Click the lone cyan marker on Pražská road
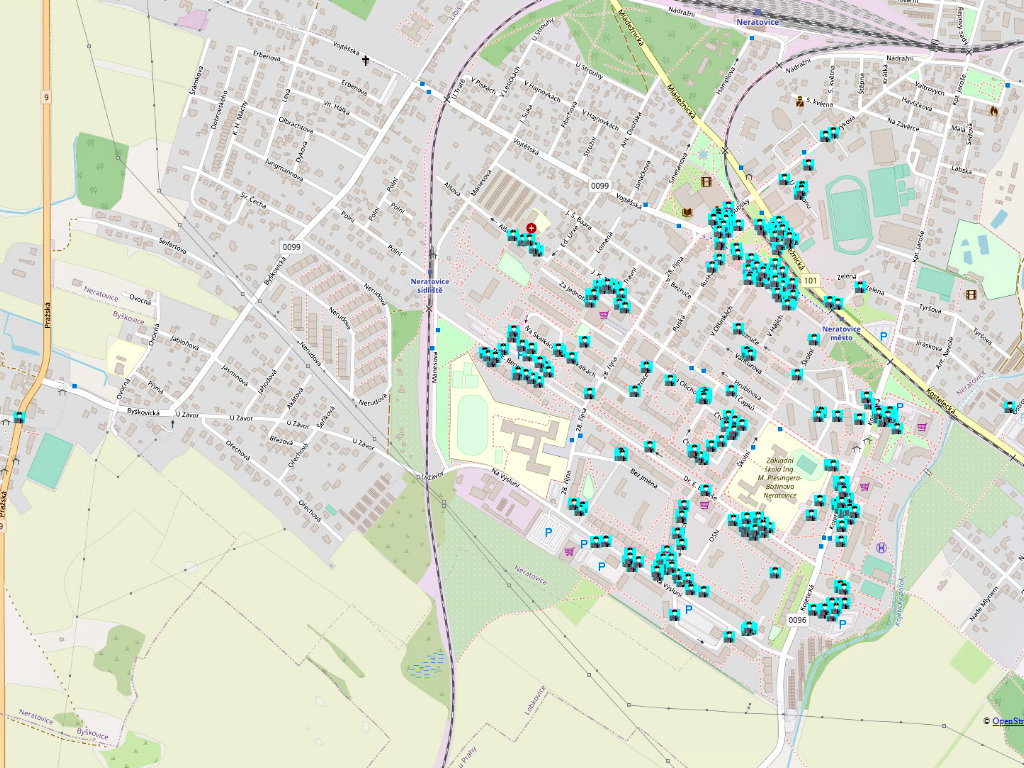This screenshot has height=768, width=1024. 19,417
